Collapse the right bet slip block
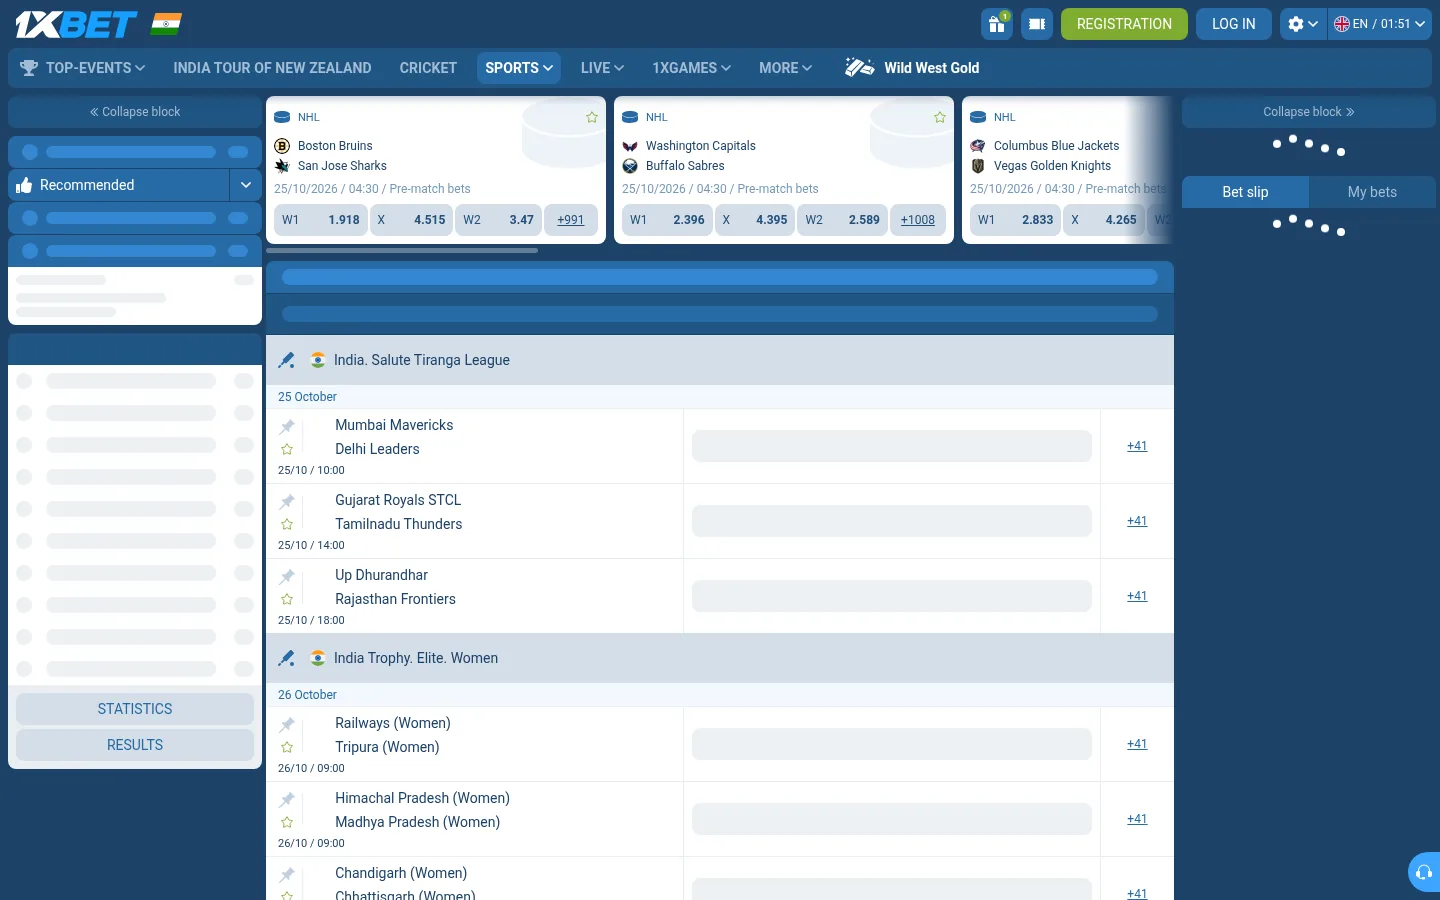 [1308, 112]
